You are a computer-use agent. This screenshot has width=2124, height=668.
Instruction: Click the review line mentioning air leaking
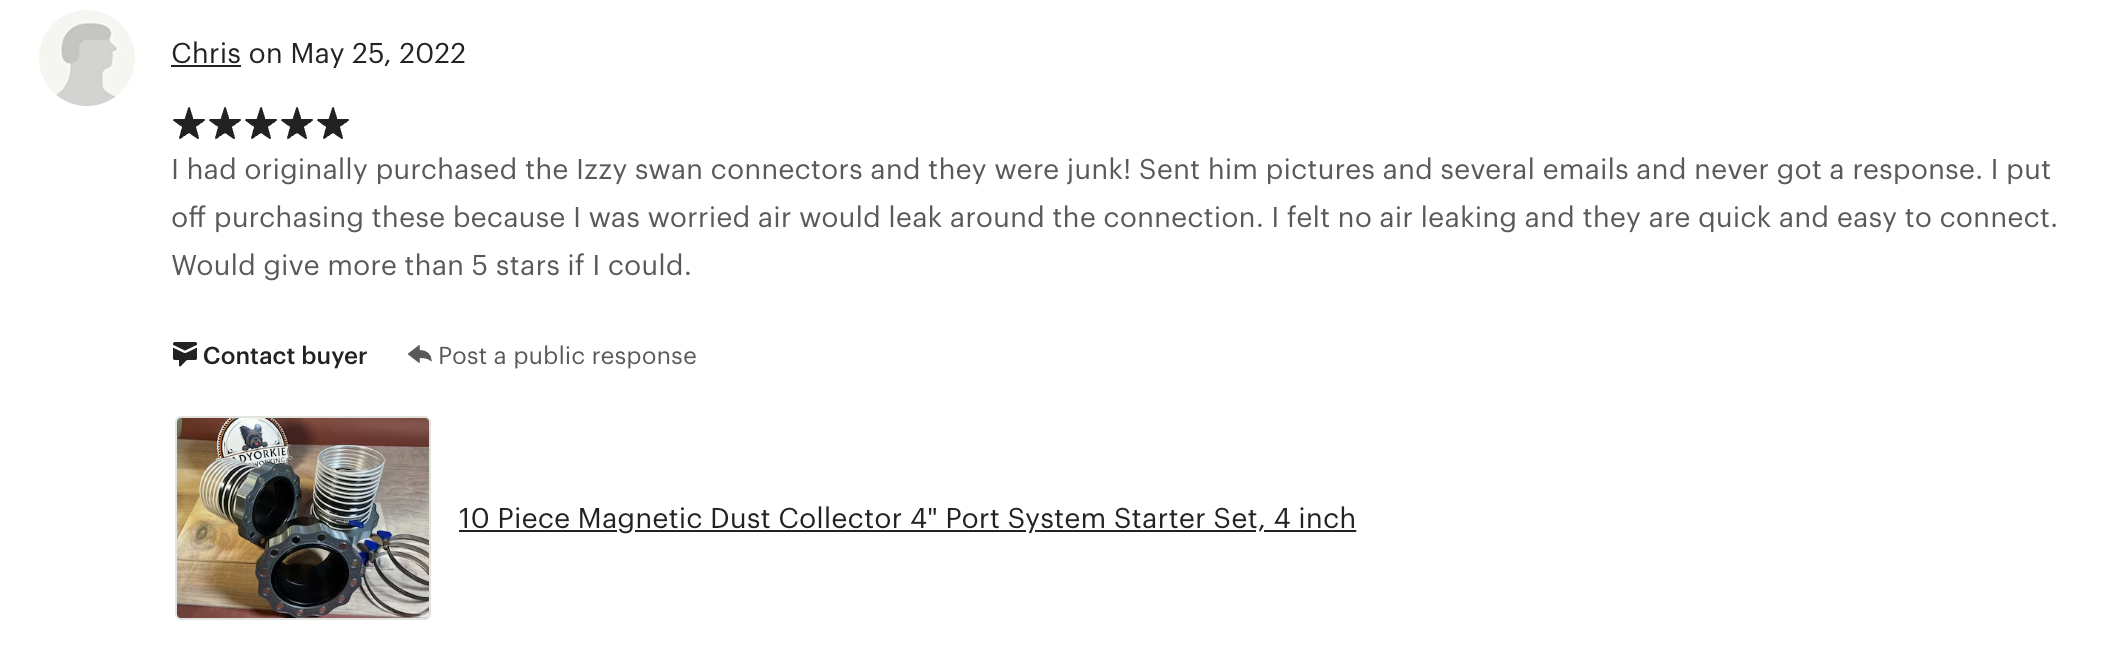(x=1114, y=217)
